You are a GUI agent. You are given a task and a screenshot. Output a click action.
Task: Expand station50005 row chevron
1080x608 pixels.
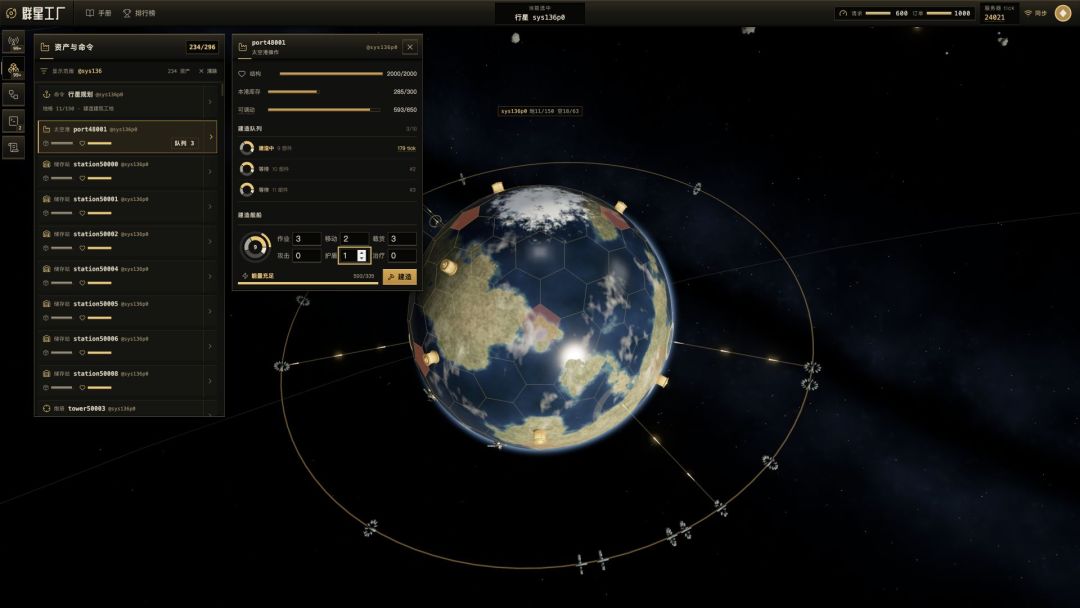pos(210,311)
